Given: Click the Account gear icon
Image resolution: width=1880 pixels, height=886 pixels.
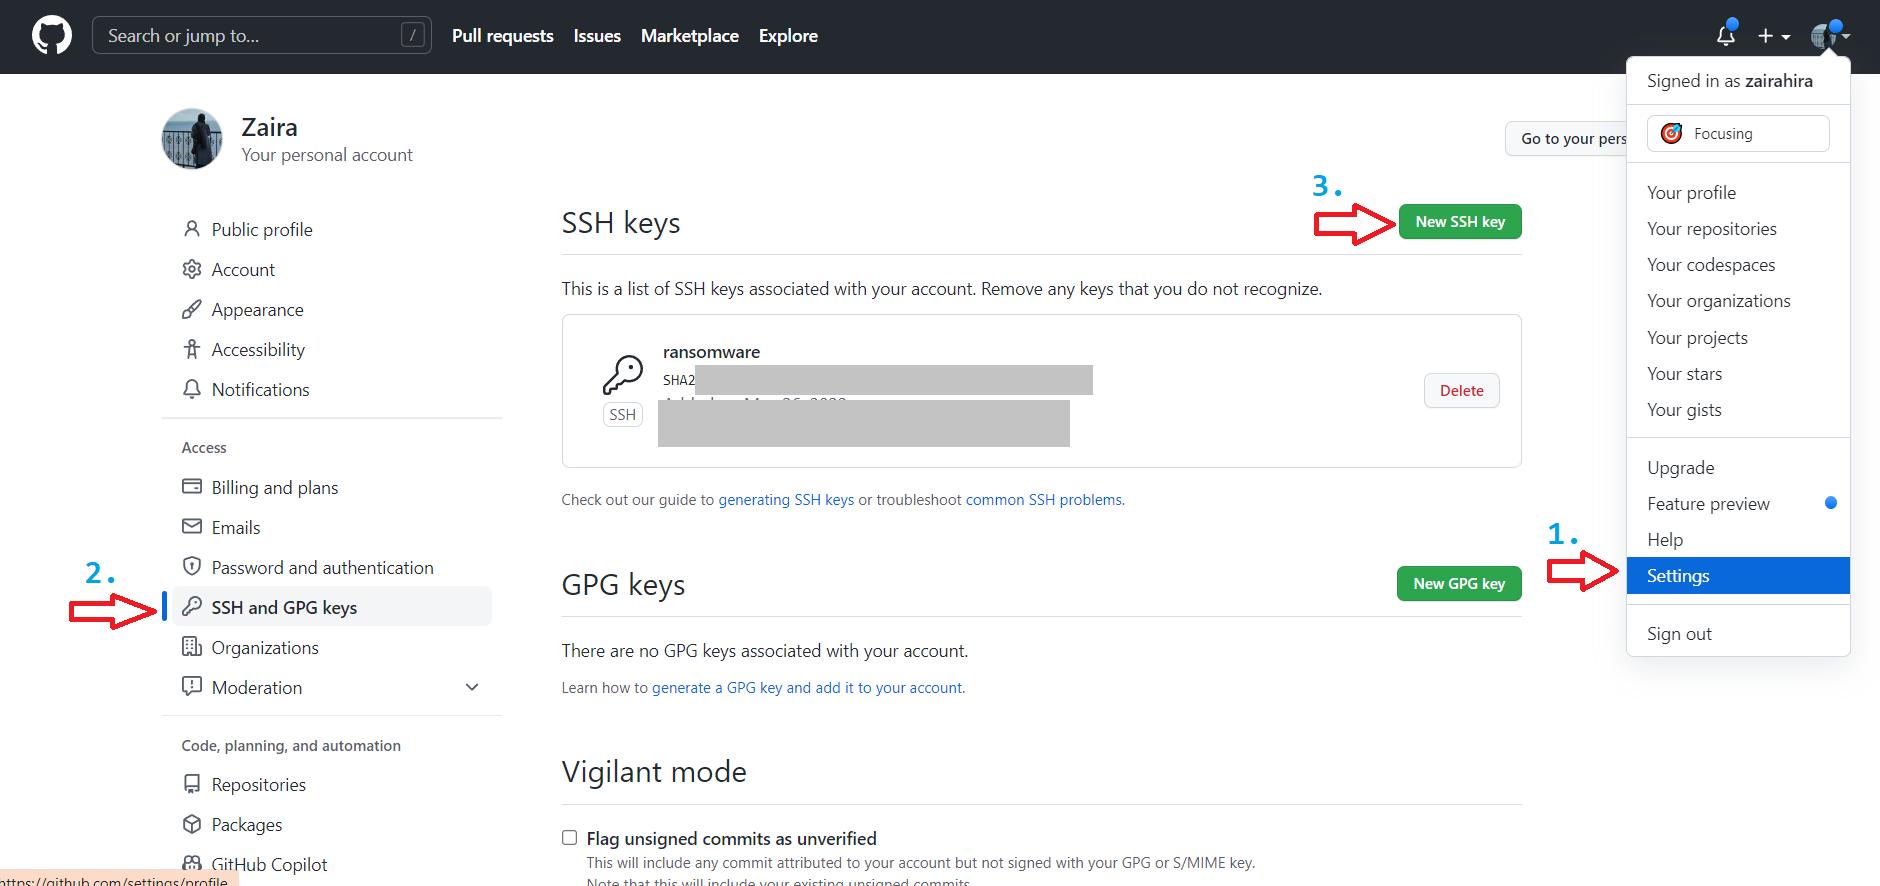Looking at the screenshot, I should 192,269.
